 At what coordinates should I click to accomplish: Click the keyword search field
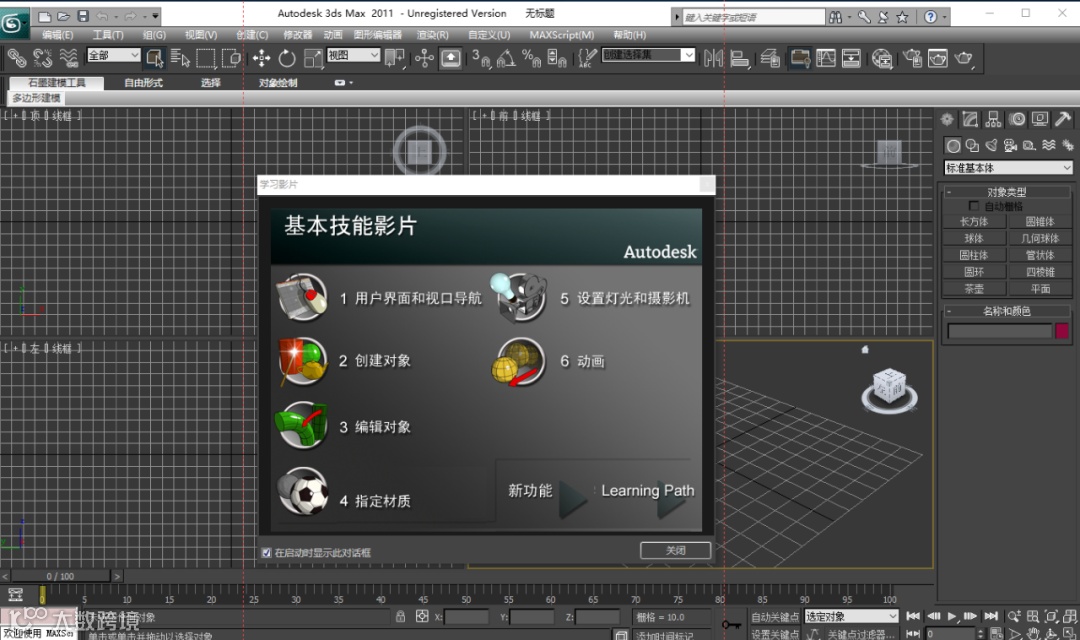(753, 17)
